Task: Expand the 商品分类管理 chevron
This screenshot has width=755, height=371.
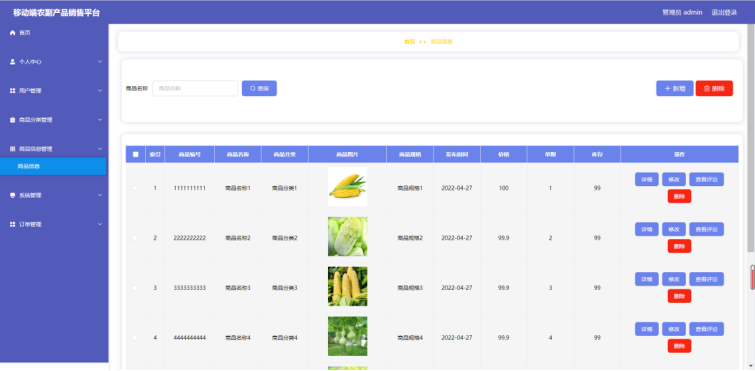Action: (x=100, y=120)
